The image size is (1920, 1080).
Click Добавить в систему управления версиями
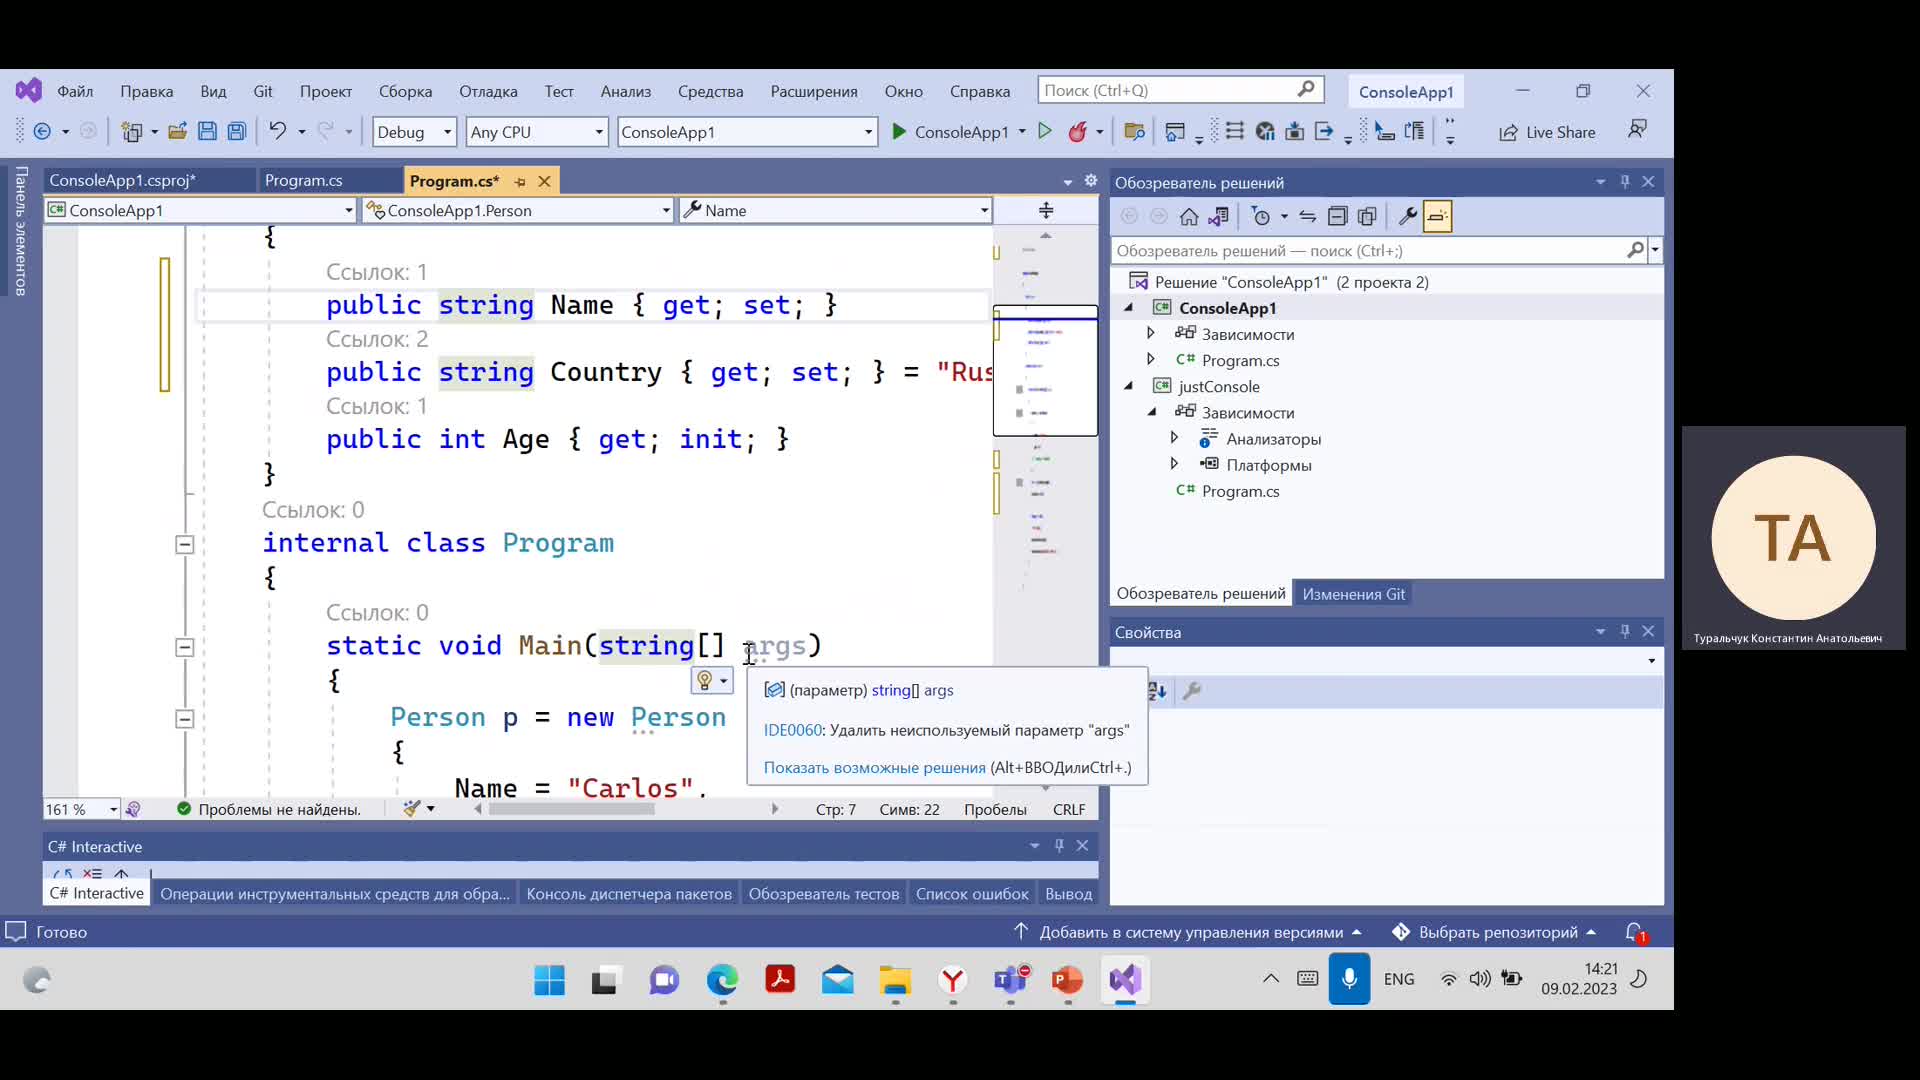pos(1188,932)
